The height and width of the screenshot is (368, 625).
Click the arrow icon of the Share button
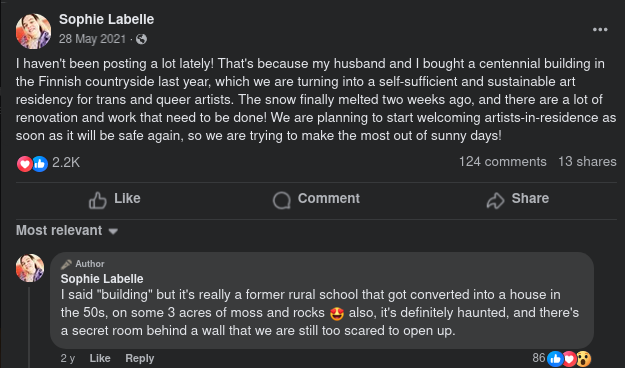pyautogui.click(x=495, y=200)
